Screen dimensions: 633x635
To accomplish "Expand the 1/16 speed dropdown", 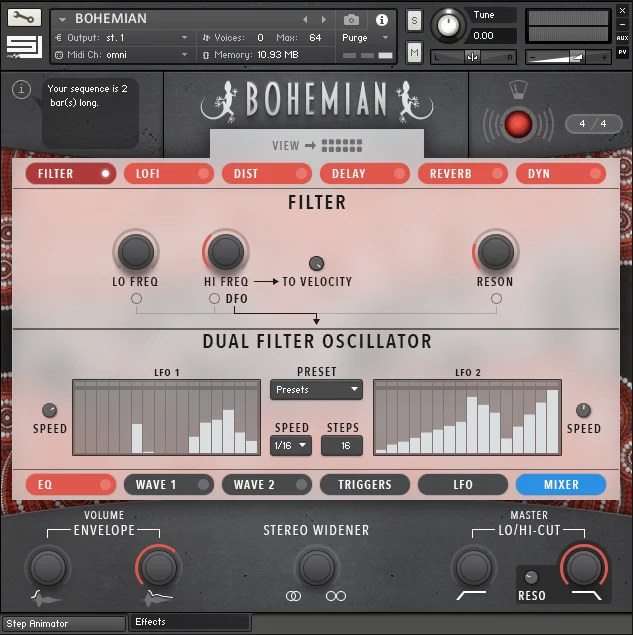I will pyautogui.click(x=291, y=445).
